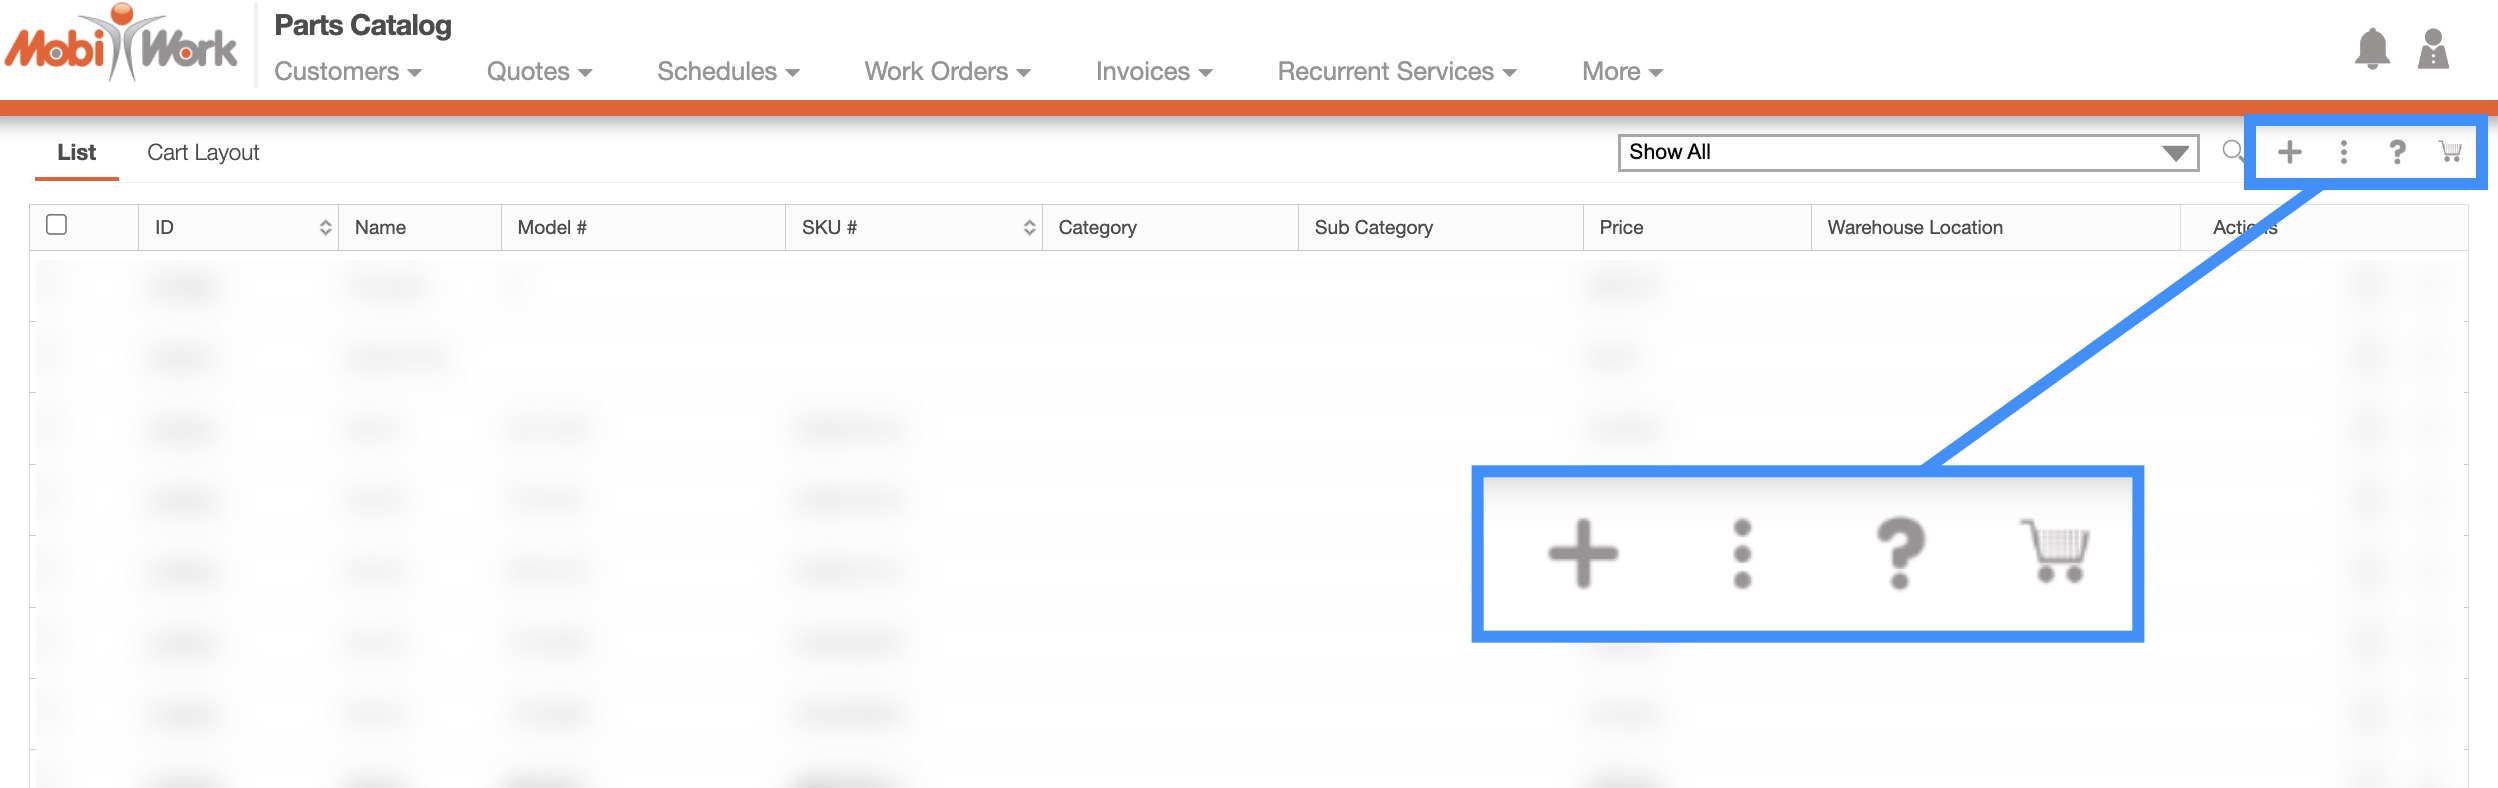The height and width of the screenshot is (788, 2498).
Task: Switch to the Cart Layout tab
Action: click(x=203, y=153)
